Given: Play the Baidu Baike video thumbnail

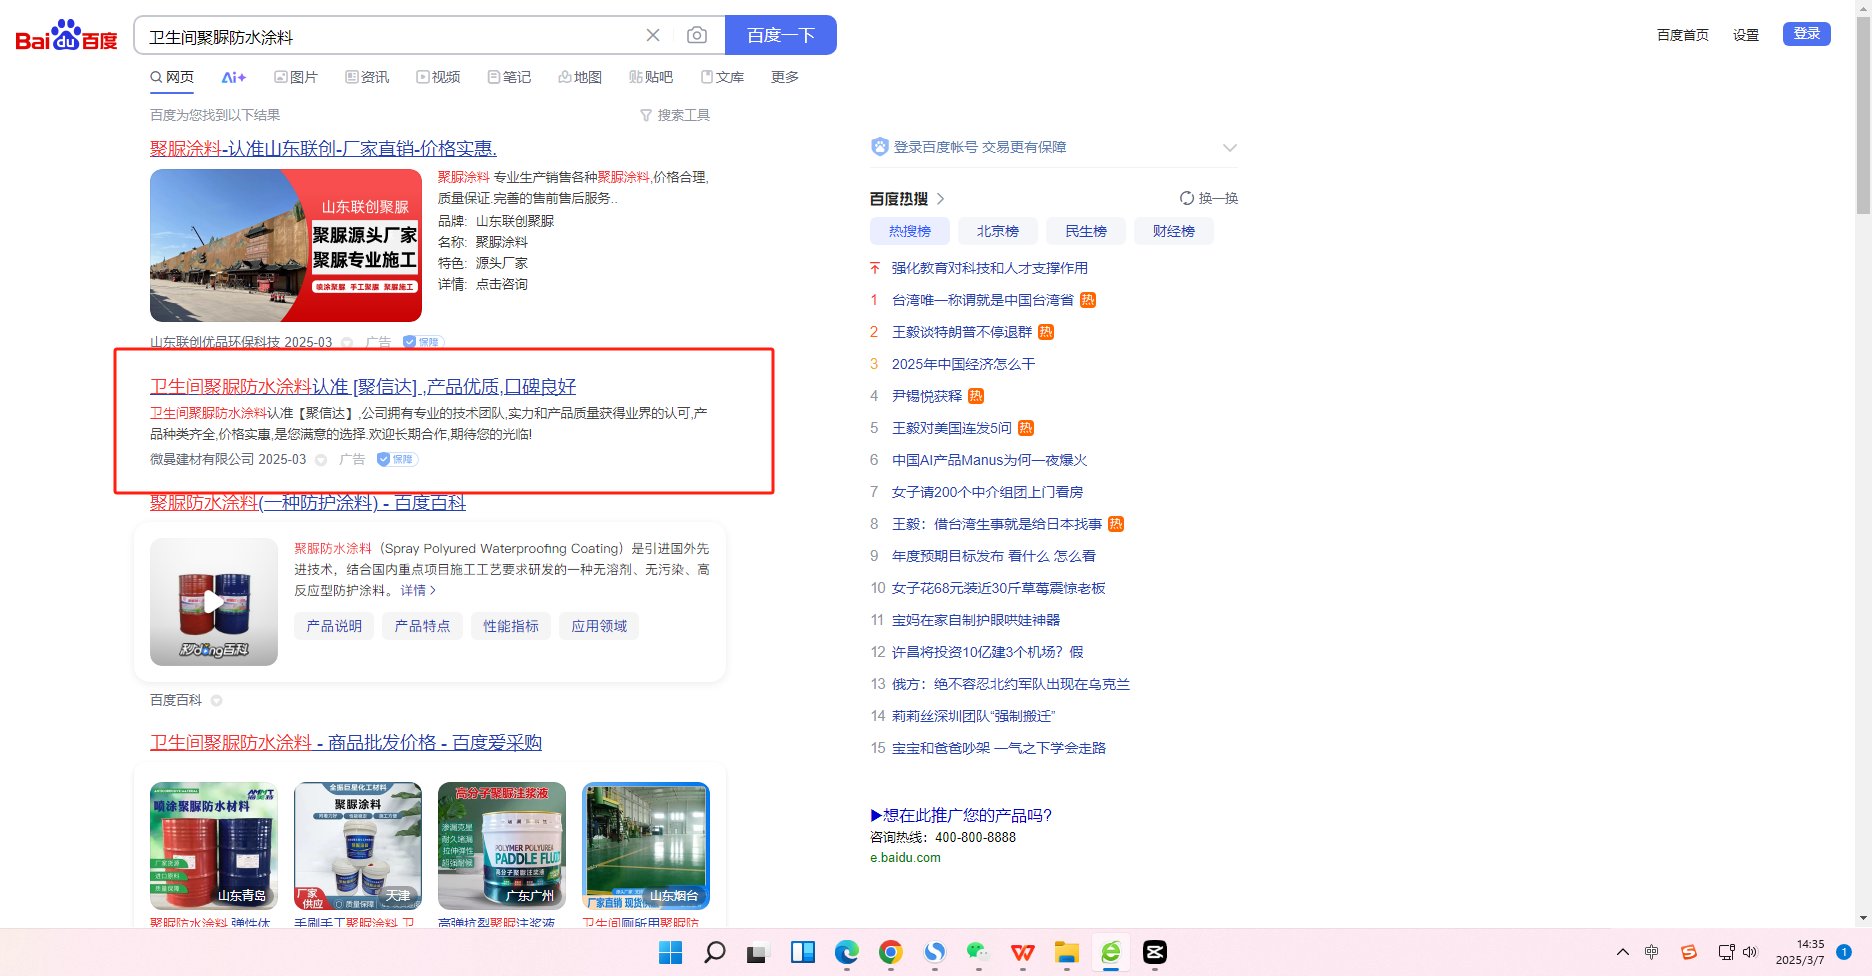Looking at the screenshot, I should tap(214, 602).
